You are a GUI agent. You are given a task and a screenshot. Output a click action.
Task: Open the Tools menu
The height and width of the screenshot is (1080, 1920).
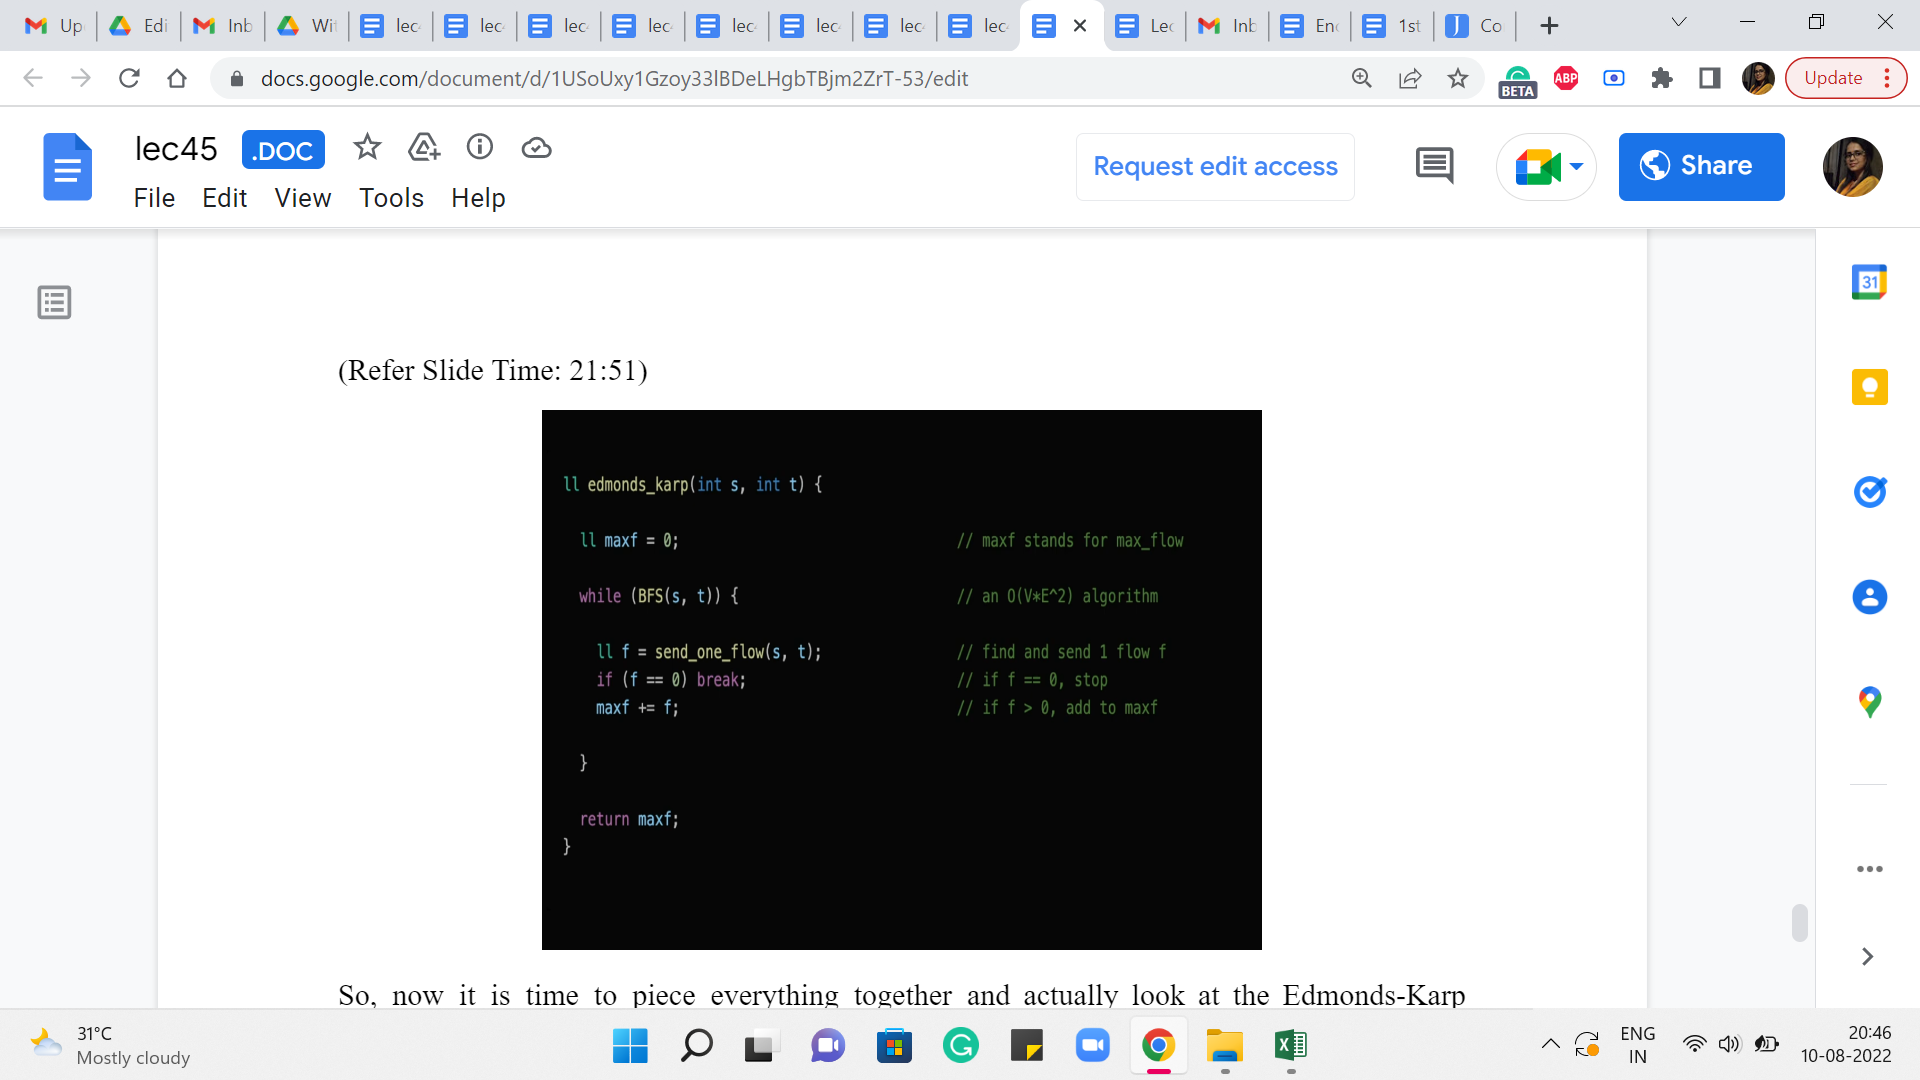pyautogui.click(x=391, y=198)
